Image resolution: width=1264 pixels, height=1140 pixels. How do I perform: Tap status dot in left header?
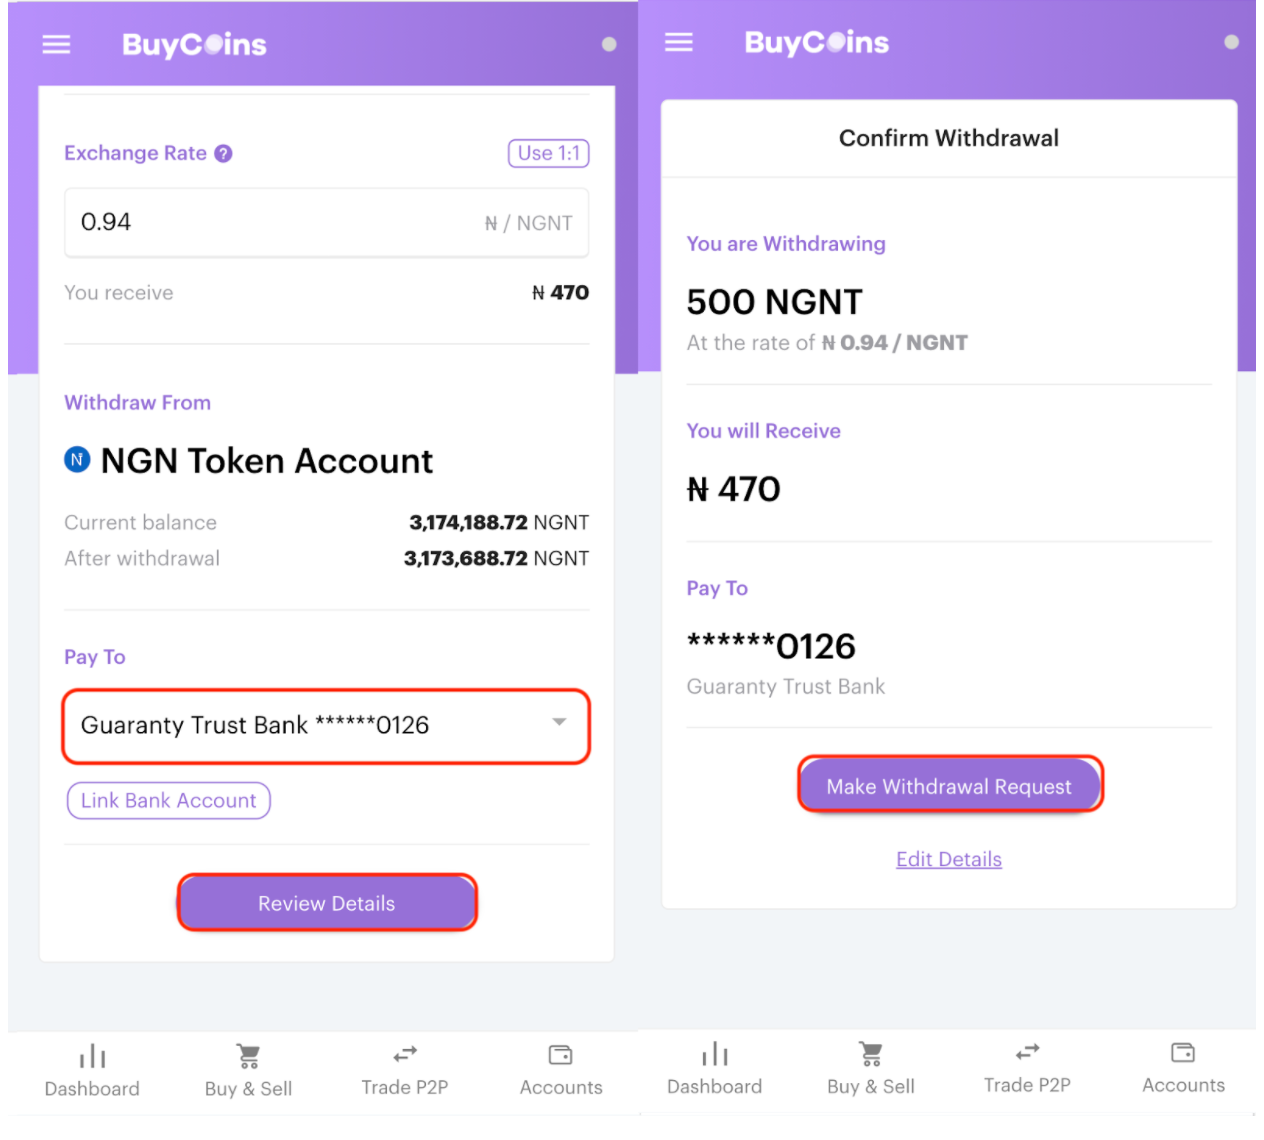[609, 44]
